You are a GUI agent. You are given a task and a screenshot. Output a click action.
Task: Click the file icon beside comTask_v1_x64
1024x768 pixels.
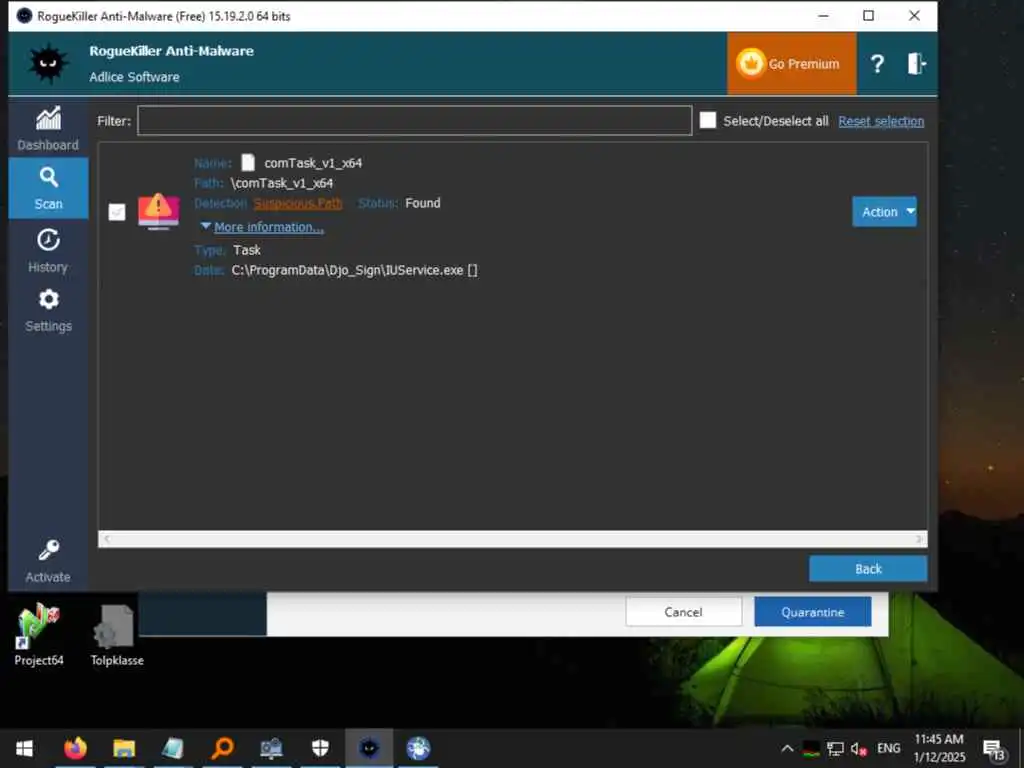coord(248,162)
